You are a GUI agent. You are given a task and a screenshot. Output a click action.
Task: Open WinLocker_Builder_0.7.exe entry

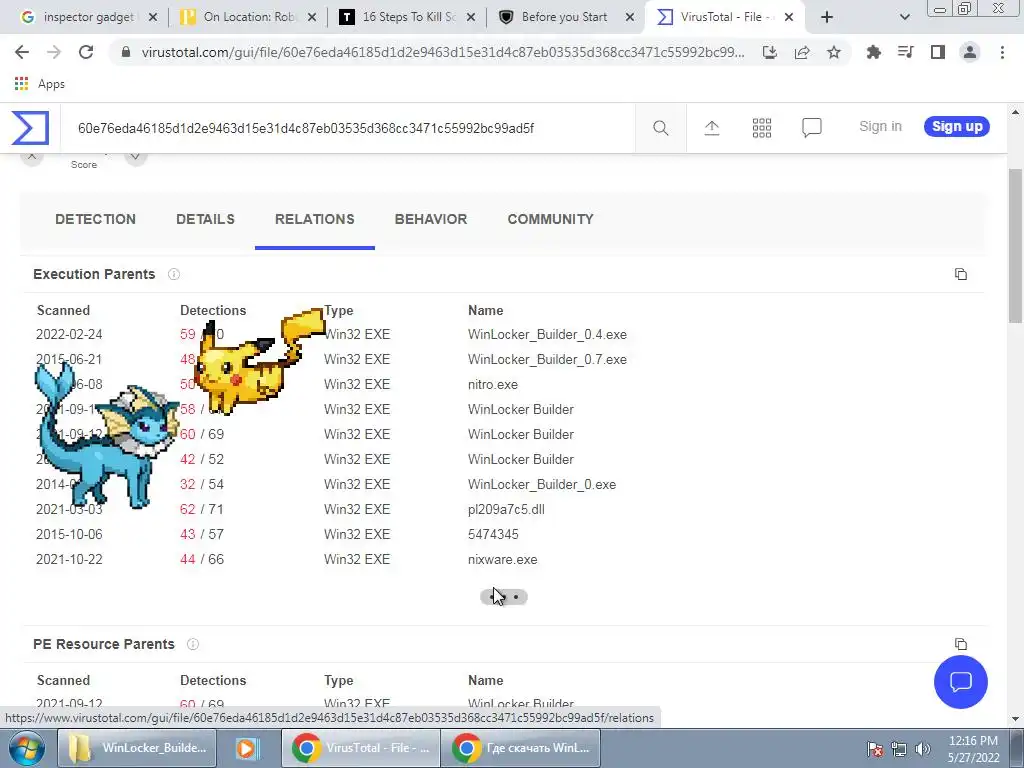(x=547, y=359)
